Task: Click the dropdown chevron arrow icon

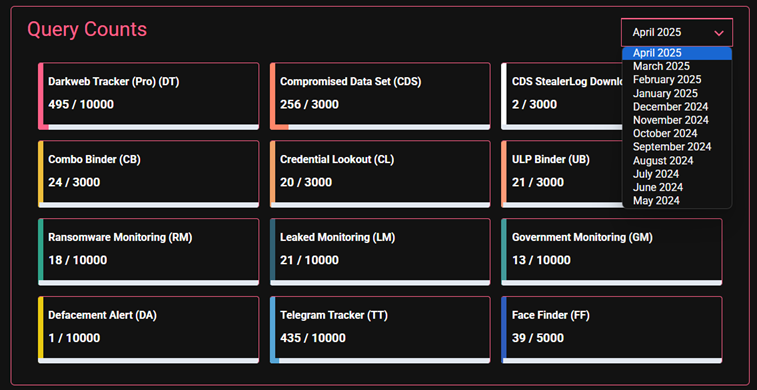Action: click(x=719, y=33)
